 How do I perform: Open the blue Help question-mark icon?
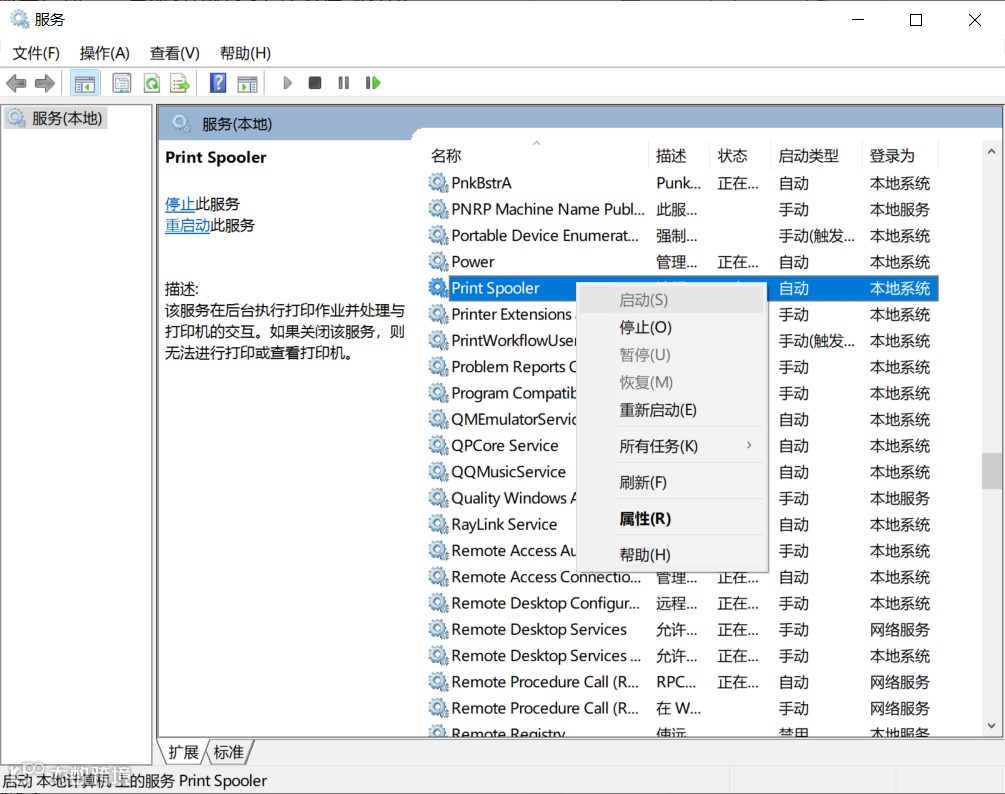pos(218,83)
